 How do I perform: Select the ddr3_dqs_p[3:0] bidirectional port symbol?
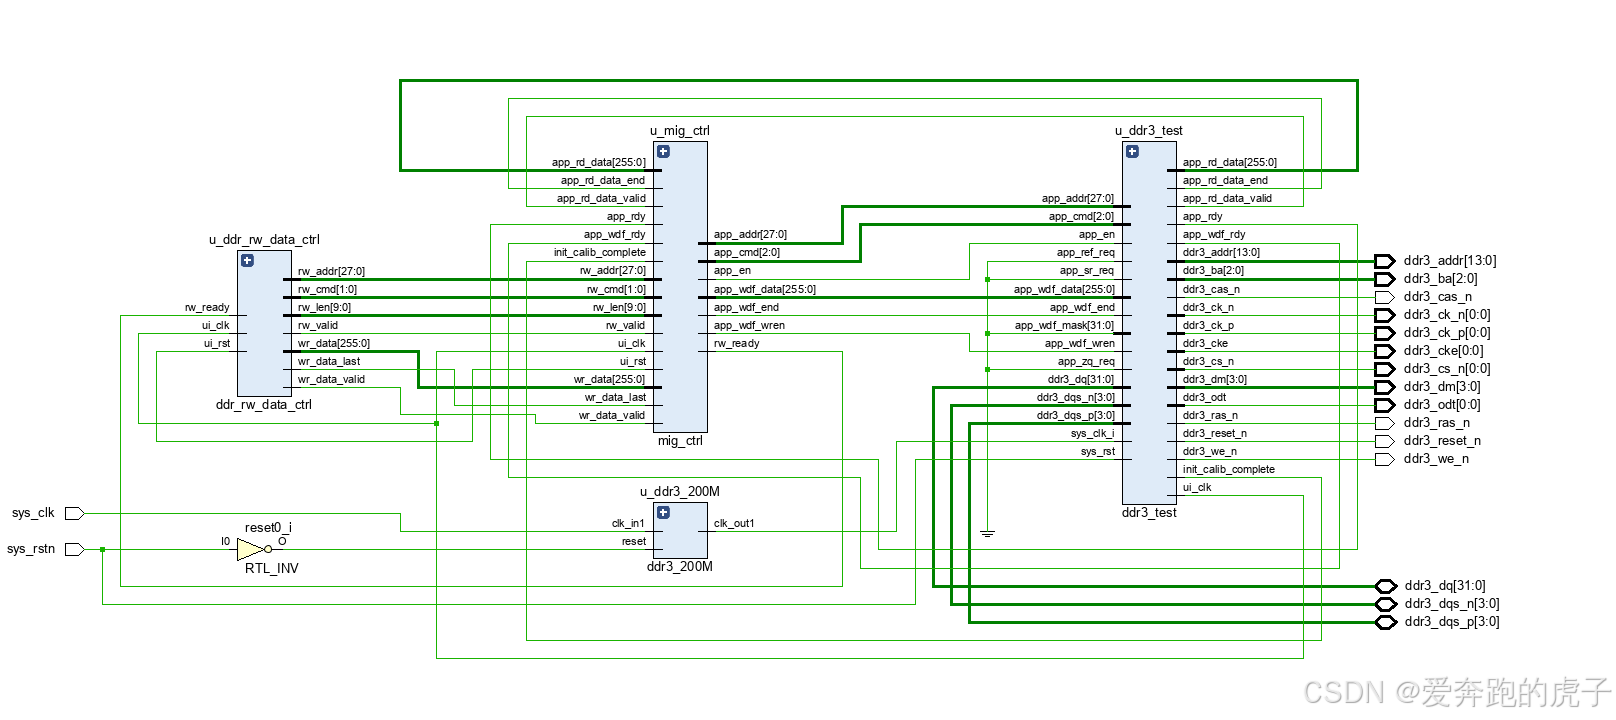click(x=1385, y=622)
